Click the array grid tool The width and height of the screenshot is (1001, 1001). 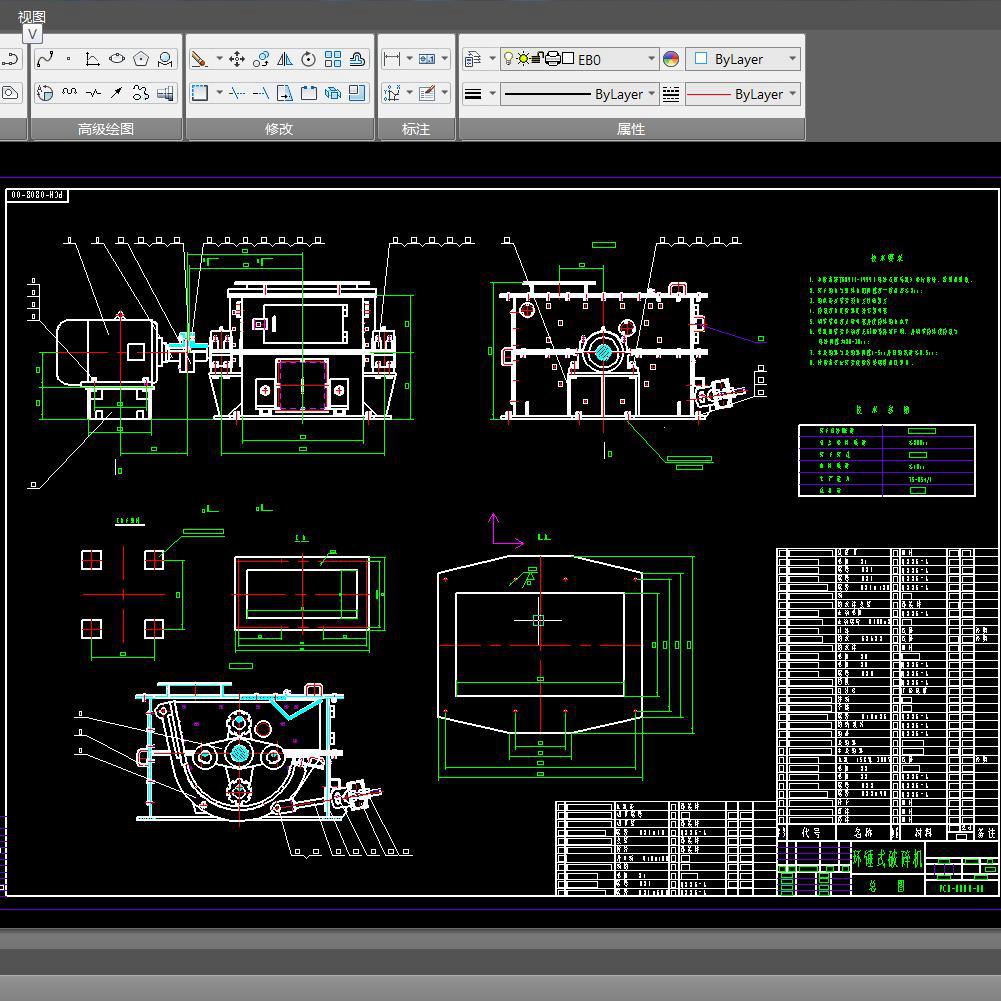(333, 59)
